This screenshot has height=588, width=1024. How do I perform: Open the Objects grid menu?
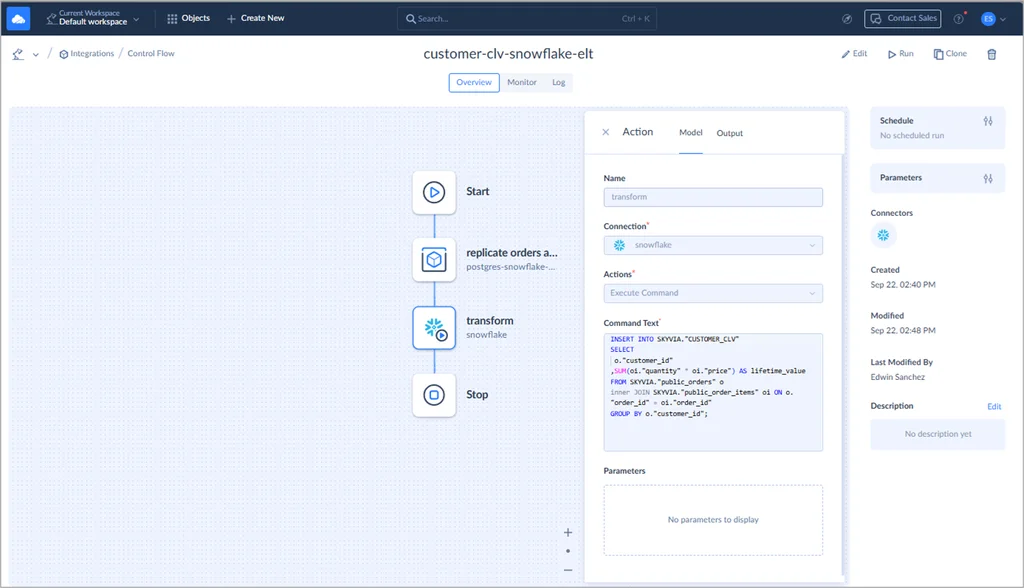tap(188, 18)
